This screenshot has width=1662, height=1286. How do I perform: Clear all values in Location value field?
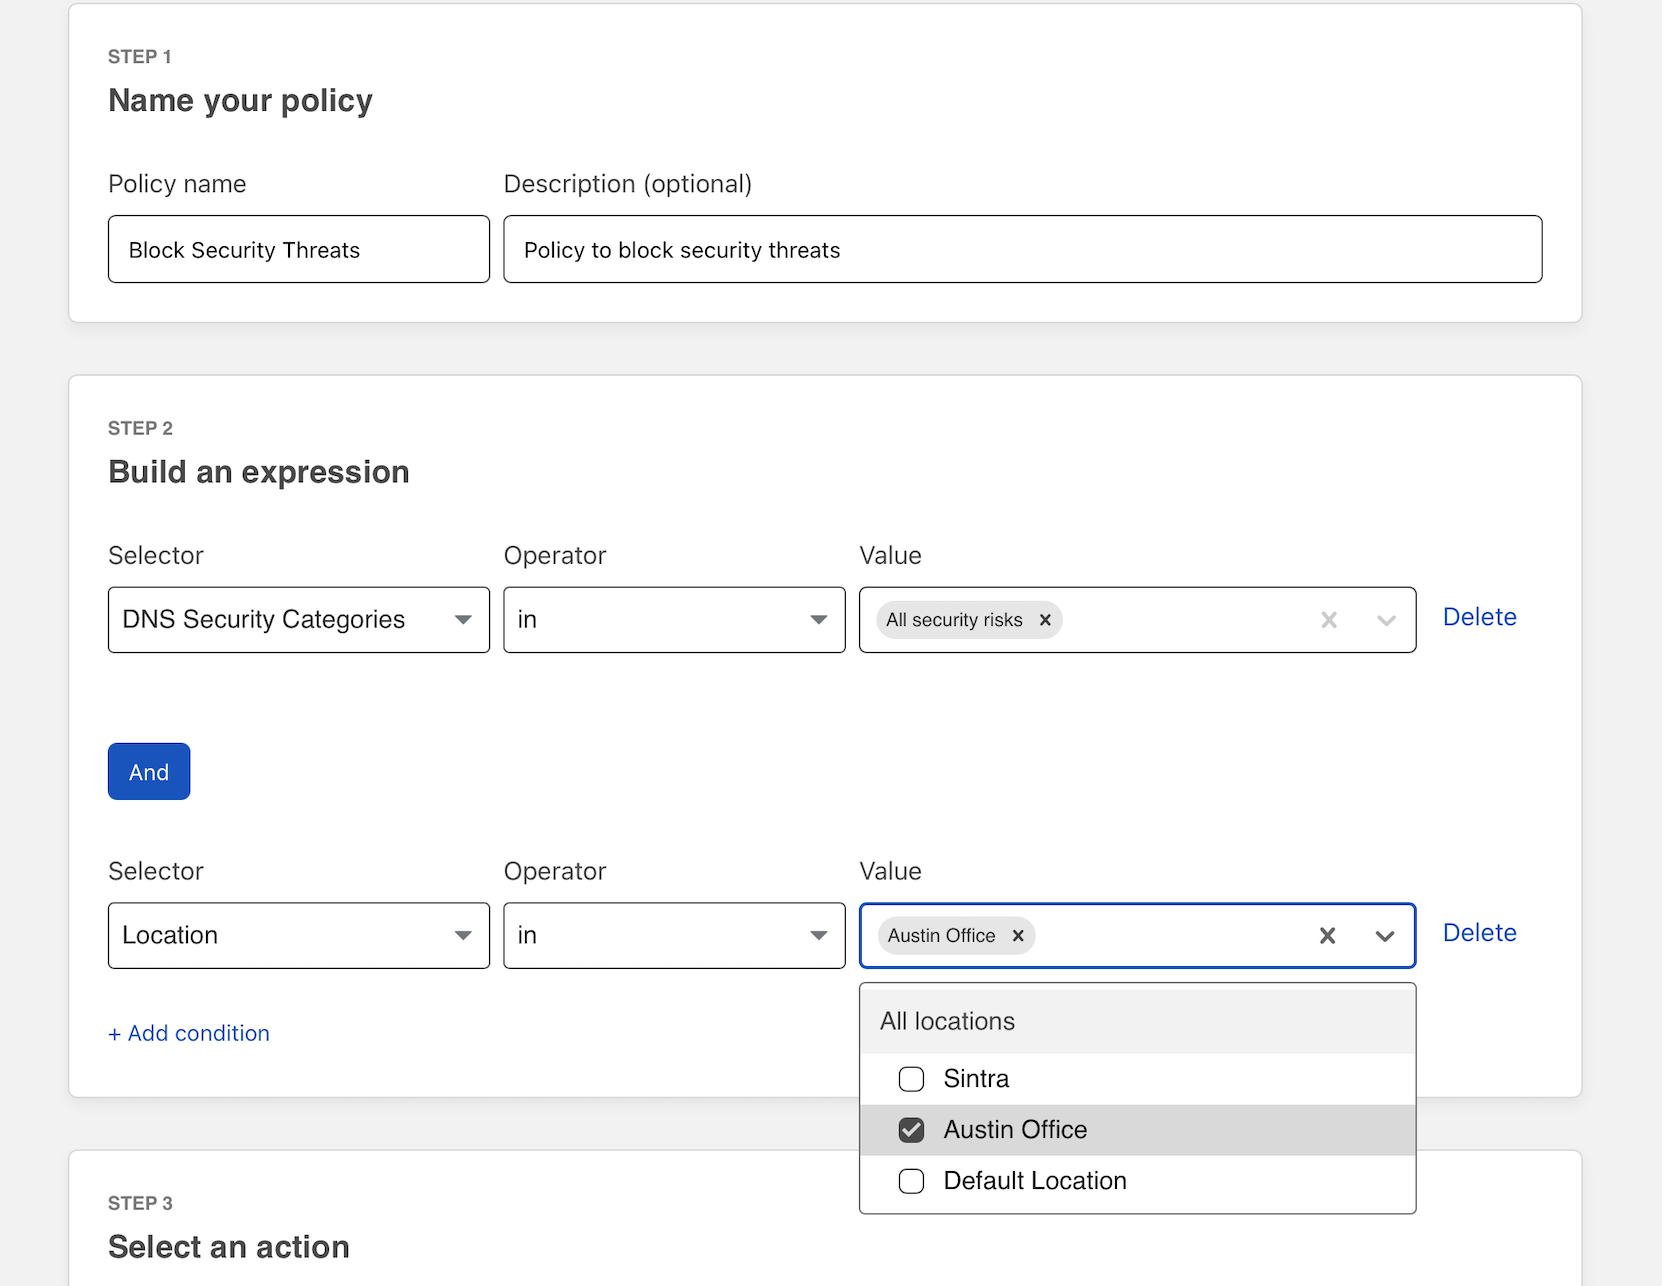[x=1327, y=936]
